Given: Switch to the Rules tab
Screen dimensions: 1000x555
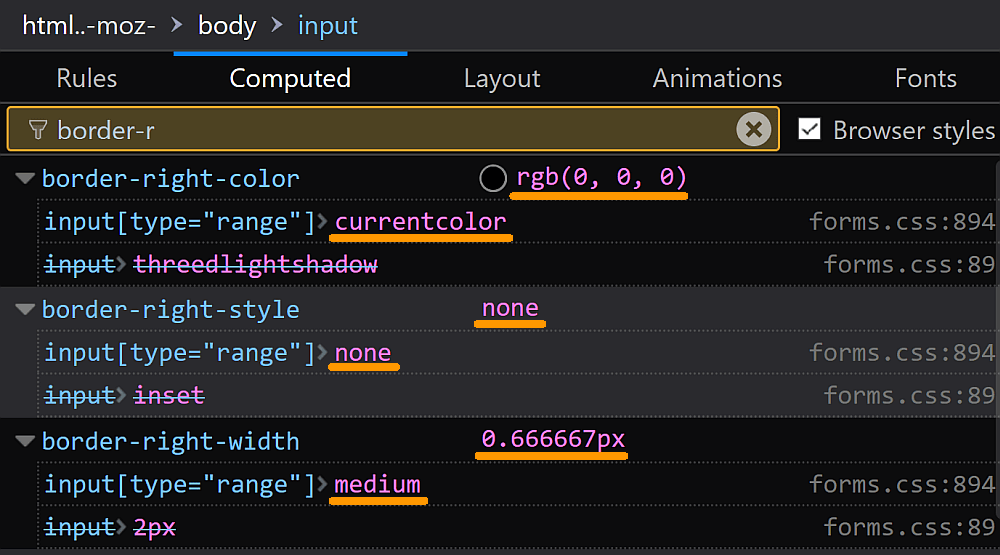Looking at the screenshot, I should [87, 78].
